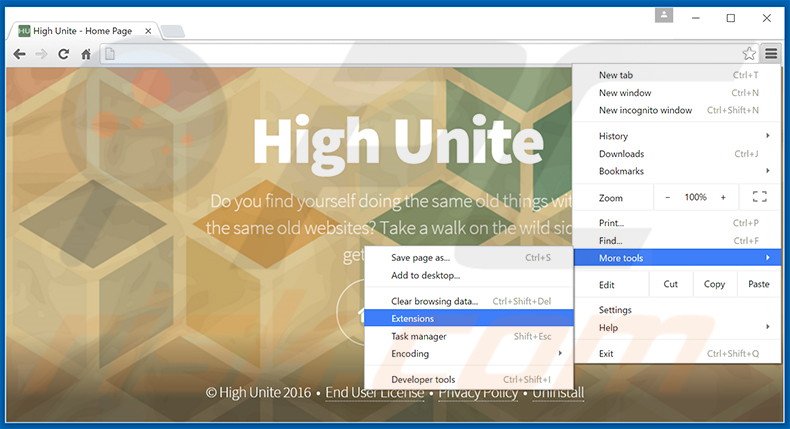
Task: Expand the Bookmarks submenu
Action: click(677, 171)
